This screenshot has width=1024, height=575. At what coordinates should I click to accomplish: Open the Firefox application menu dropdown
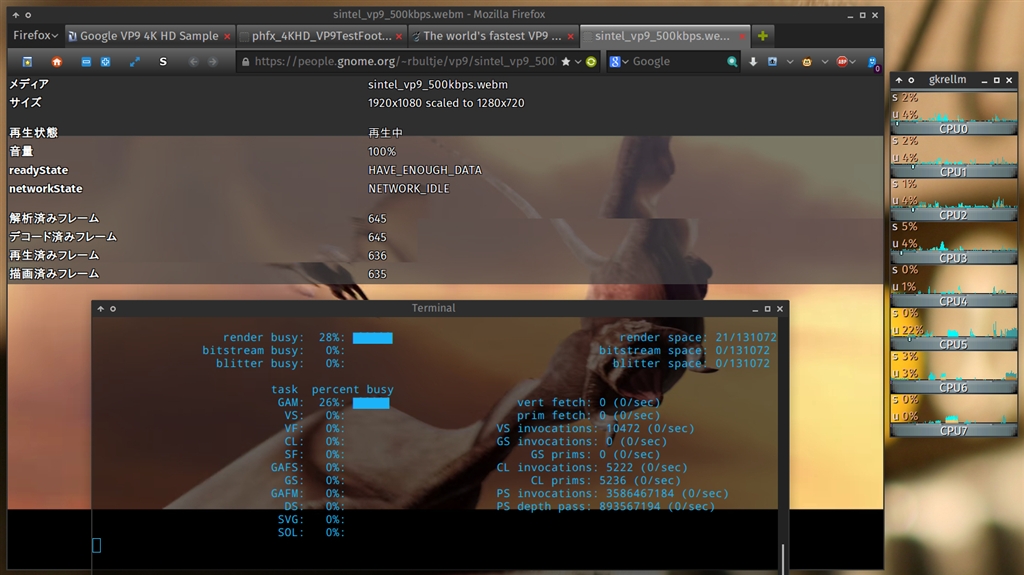click(35, 36)
